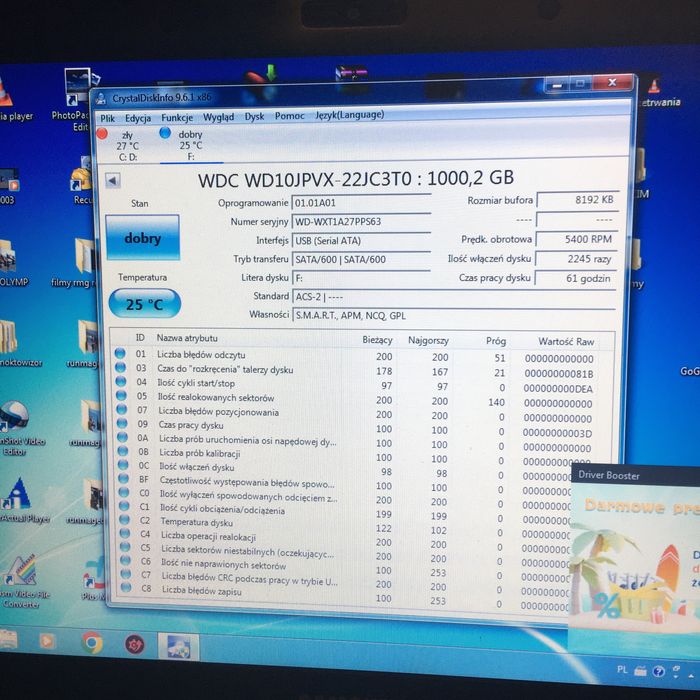This screenshot has width=700, height=700.
Task: Open the Actual Player desktop shortcut
Action: pyautogui.click(x=22, y=501)
